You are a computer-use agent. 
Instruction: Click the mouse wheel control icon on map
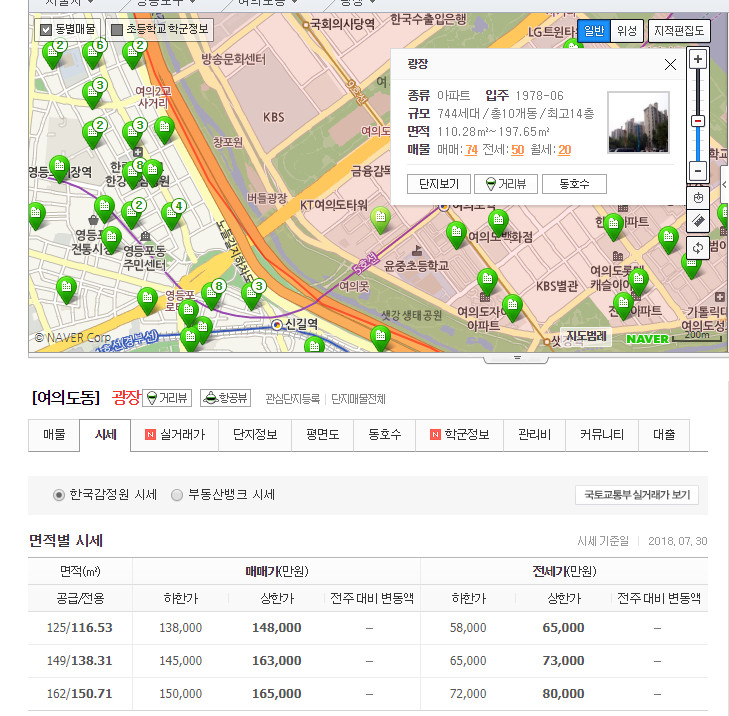[698, 197]
